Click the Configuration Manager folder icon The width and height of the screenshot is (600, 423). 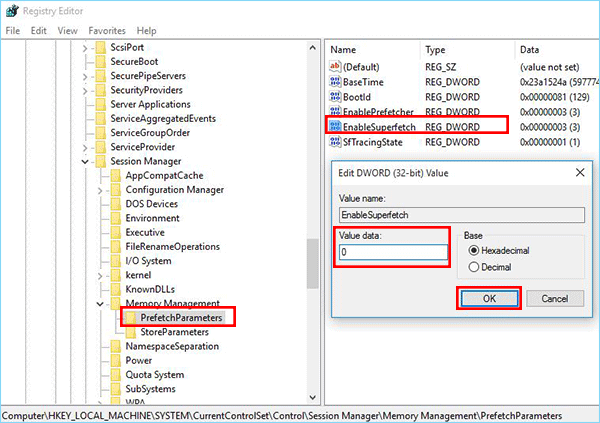coord(116,190)
